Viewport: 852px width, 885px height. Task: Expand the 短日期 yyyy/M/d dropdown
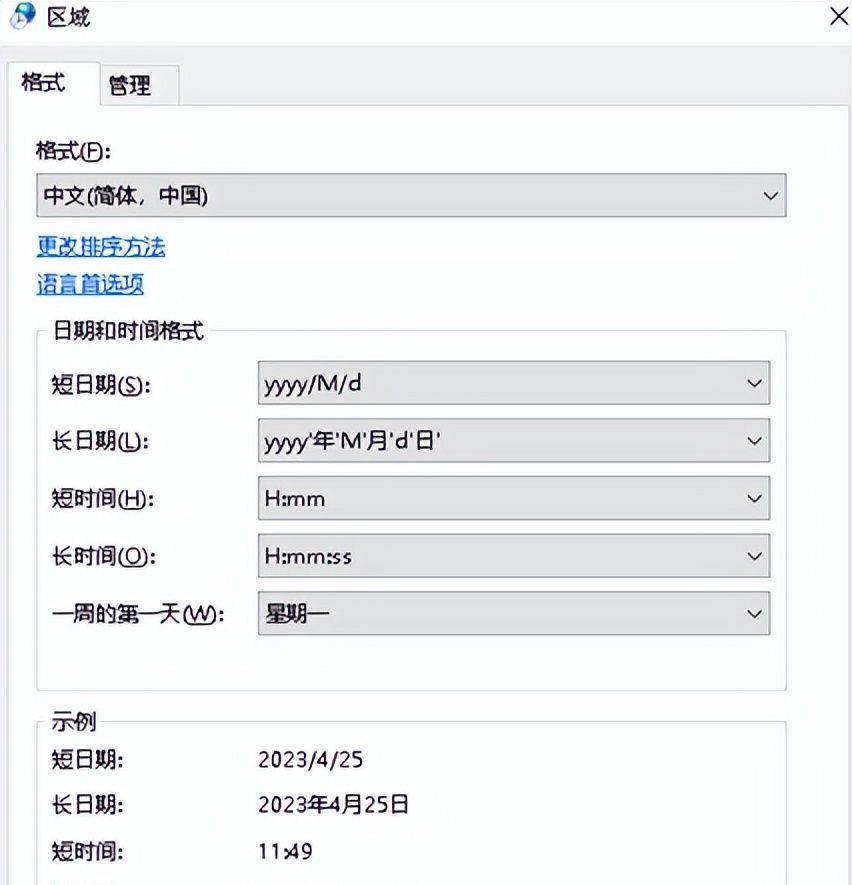tap(513, 383)
